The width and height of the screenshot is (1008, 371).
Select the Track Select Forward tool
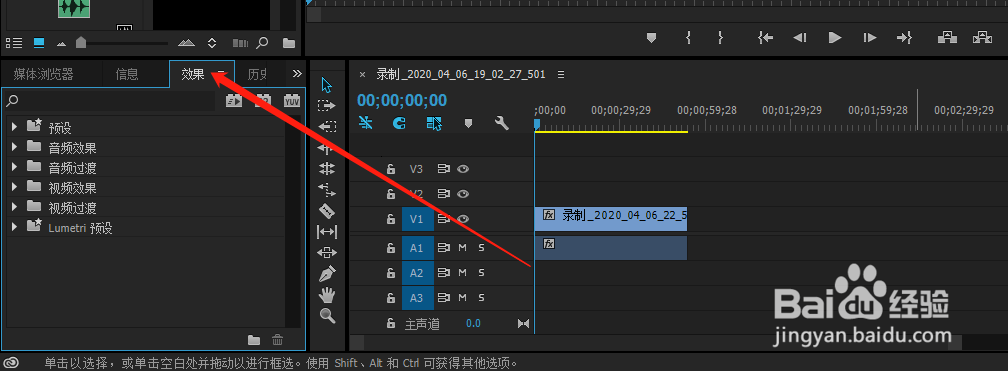[327, 105]
